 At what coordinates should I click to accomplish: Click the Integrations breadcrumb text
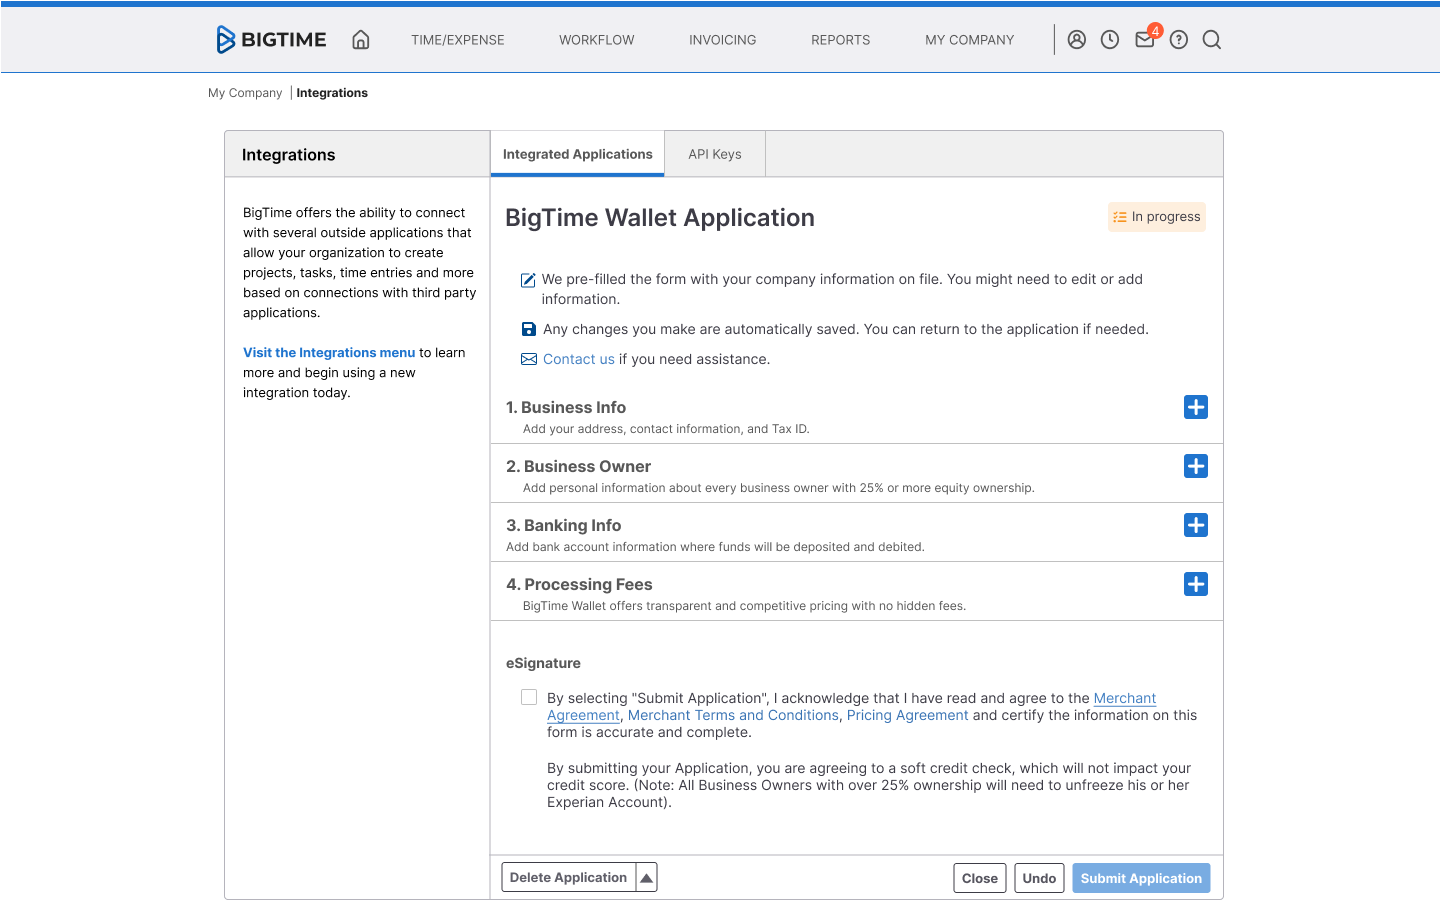coord(332,93)
